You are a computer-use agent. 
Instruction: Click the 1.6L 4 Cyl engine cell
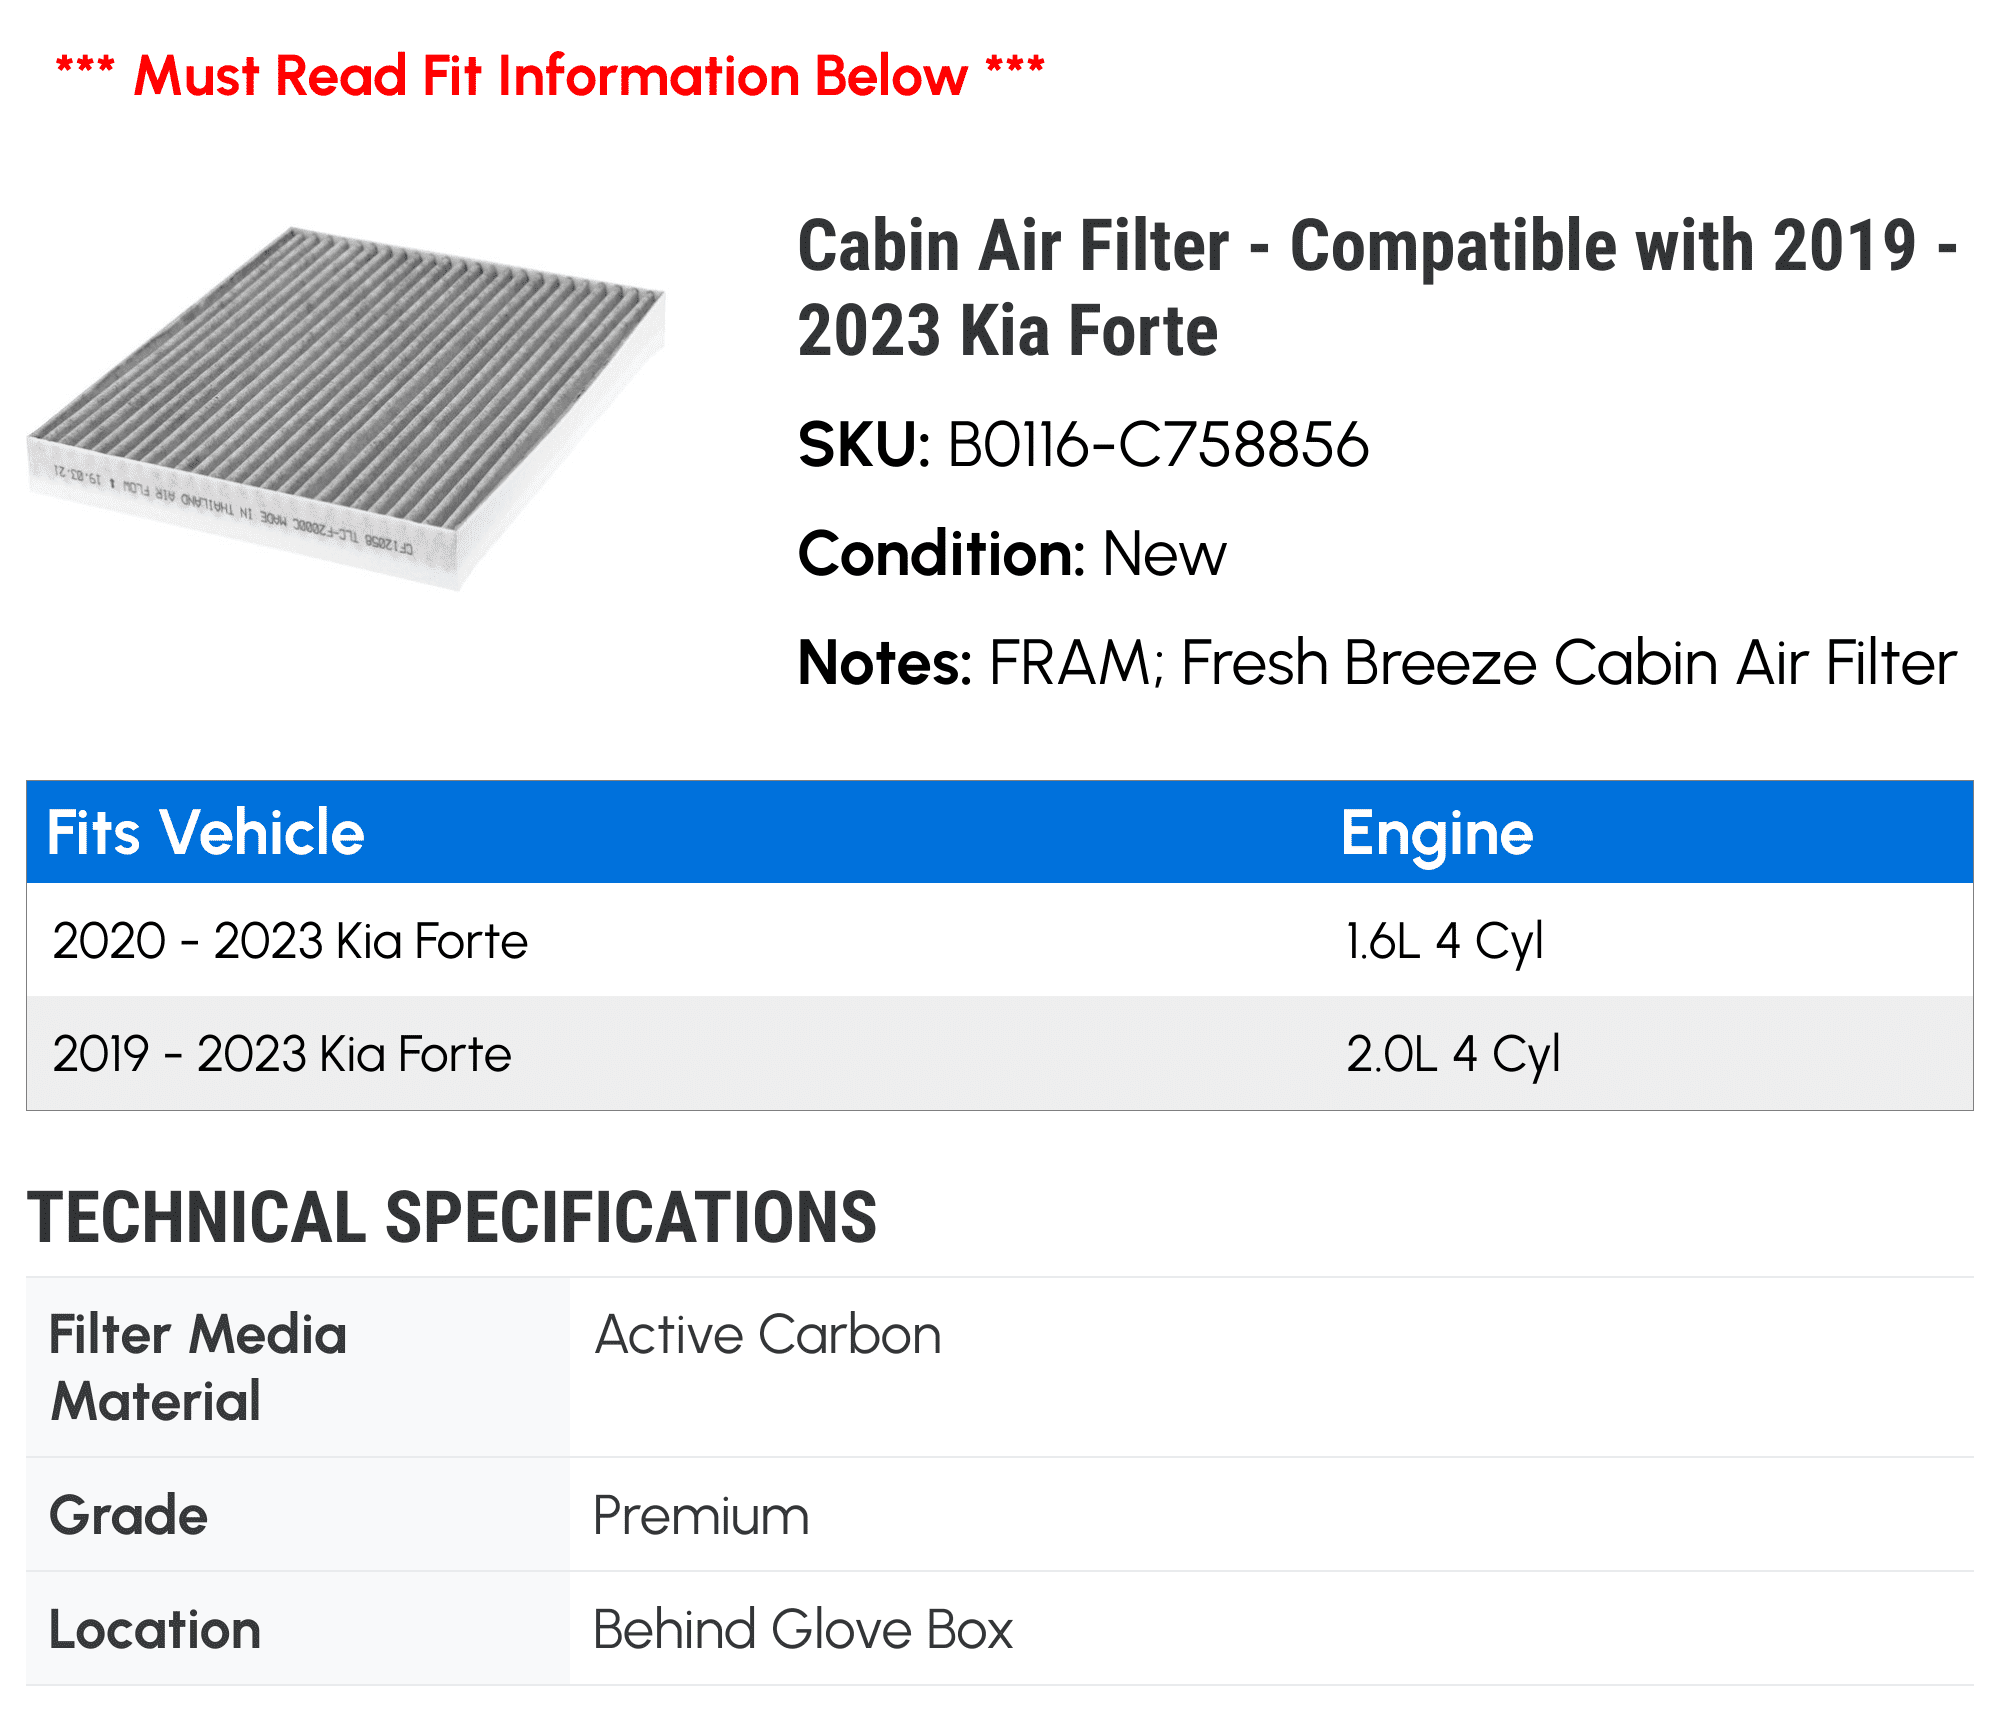click(x=1444, y=941)
